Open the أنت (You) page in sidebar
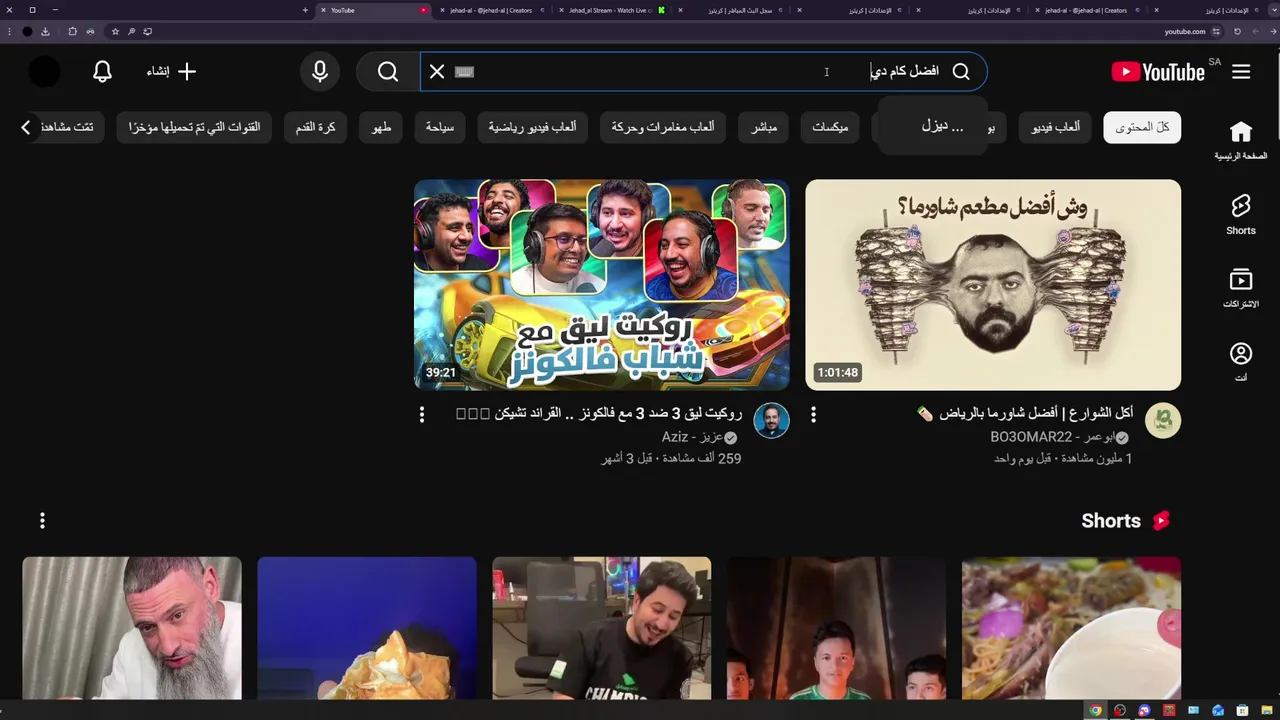Image resolution: width=1280 pixels, height=720 pixels. (1240, 362)
